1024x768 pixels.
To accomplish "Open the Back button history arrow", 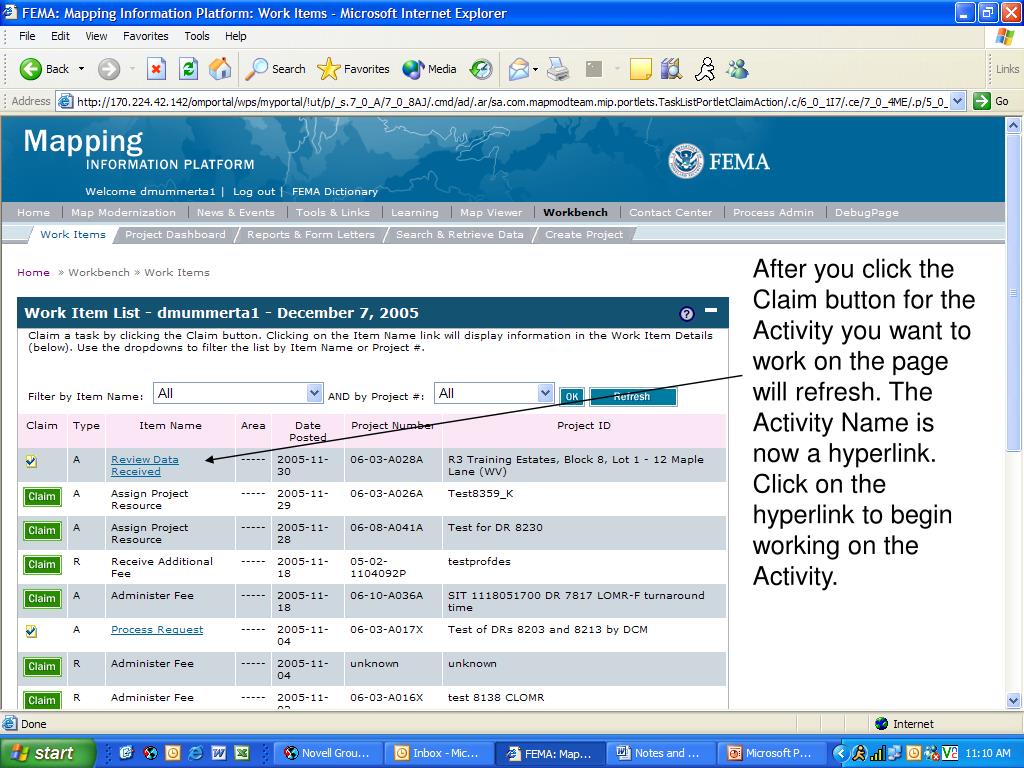I will 82,69.
